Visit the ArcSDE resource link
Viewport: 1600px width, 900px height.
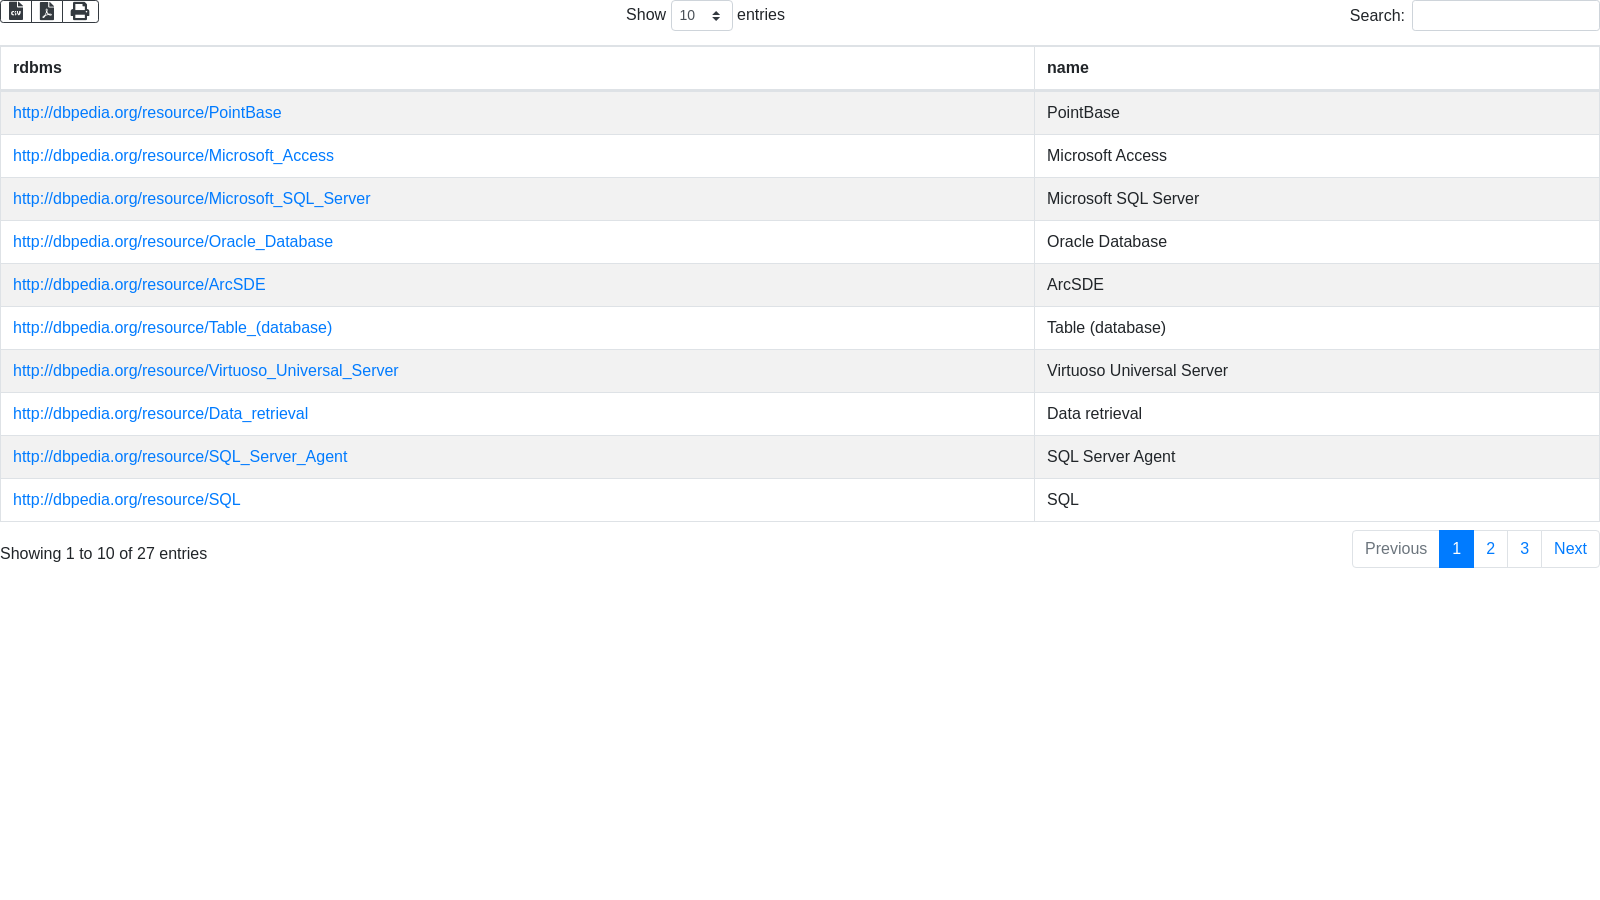139,285
